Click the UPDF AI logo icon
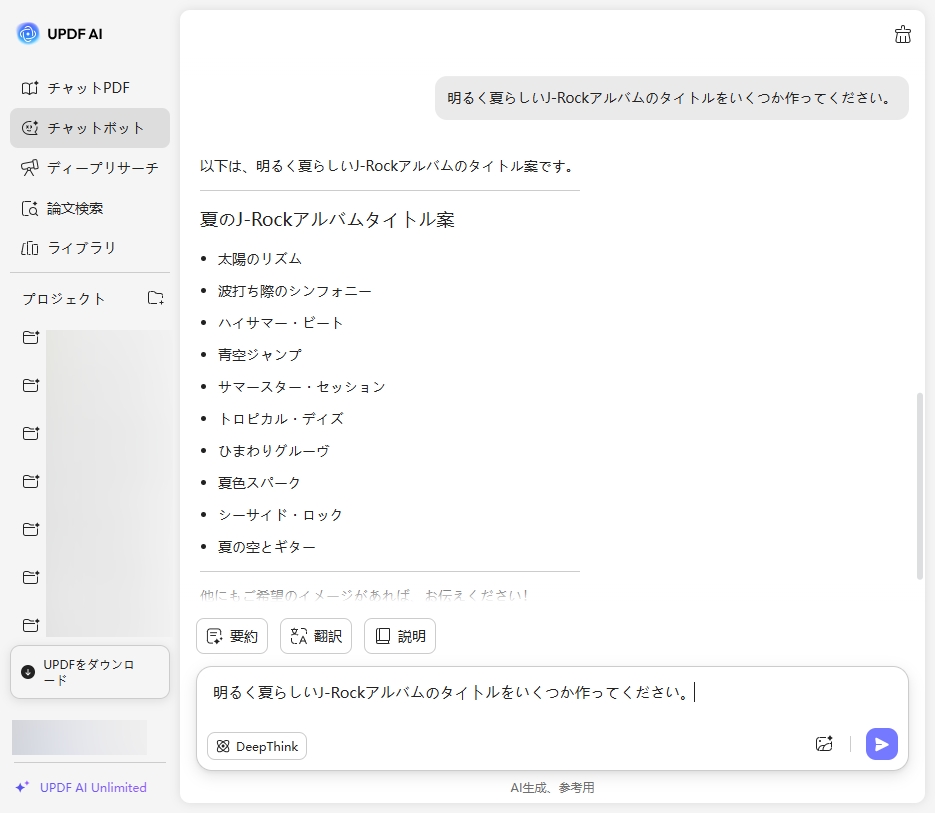 pos(27,33)
